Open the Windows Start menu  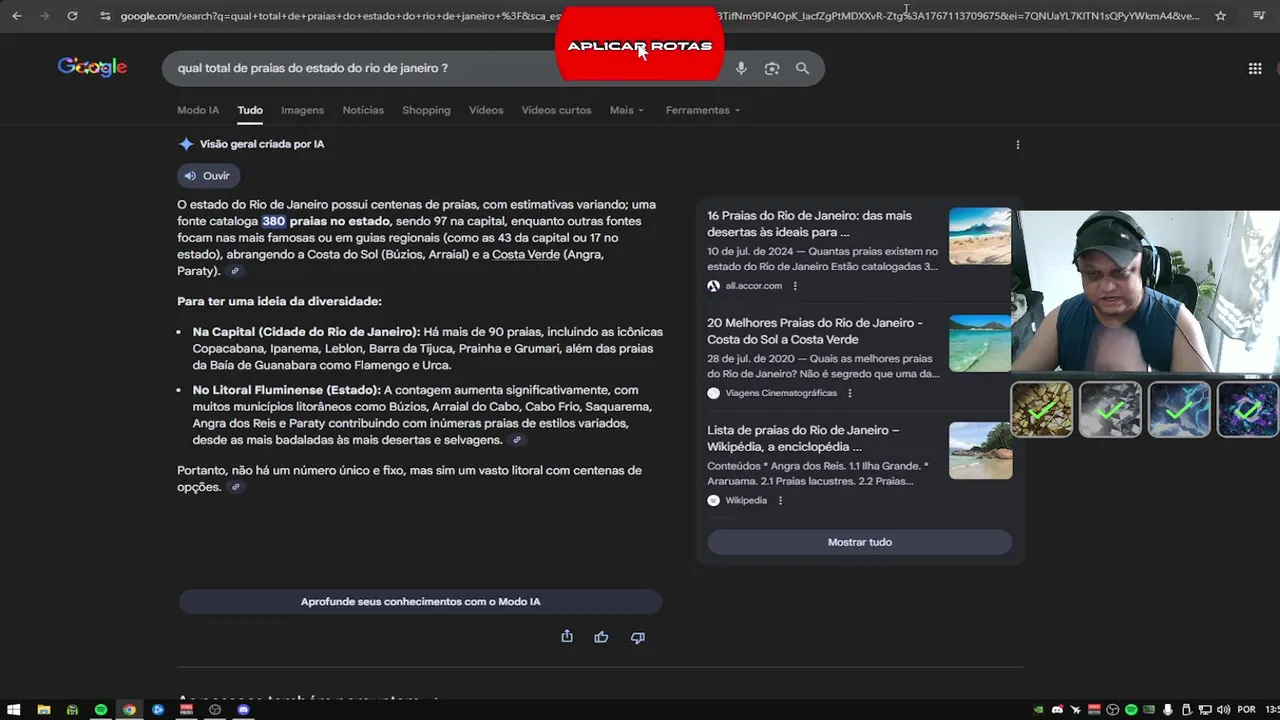click(x=14, y=710)
